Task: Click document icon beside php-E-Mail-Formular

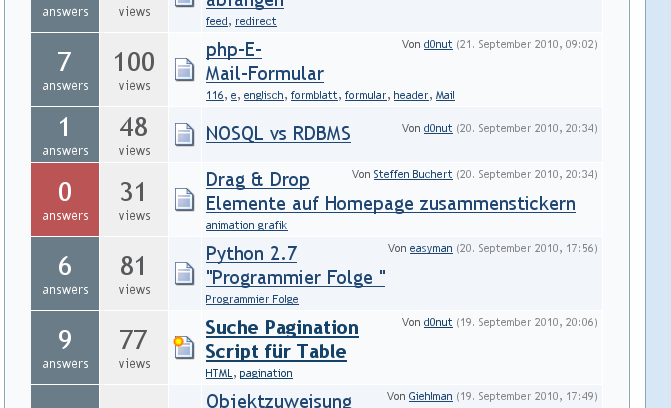Action: click(x=184, y=70)
